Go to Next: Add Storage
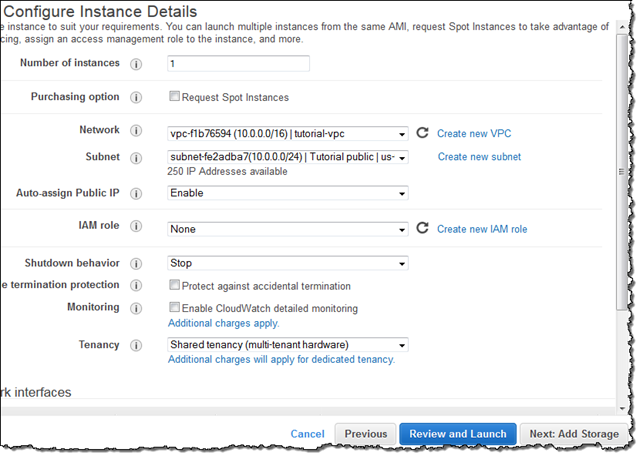This screenshot has width=640, height=456. click(x=574, y=434)
